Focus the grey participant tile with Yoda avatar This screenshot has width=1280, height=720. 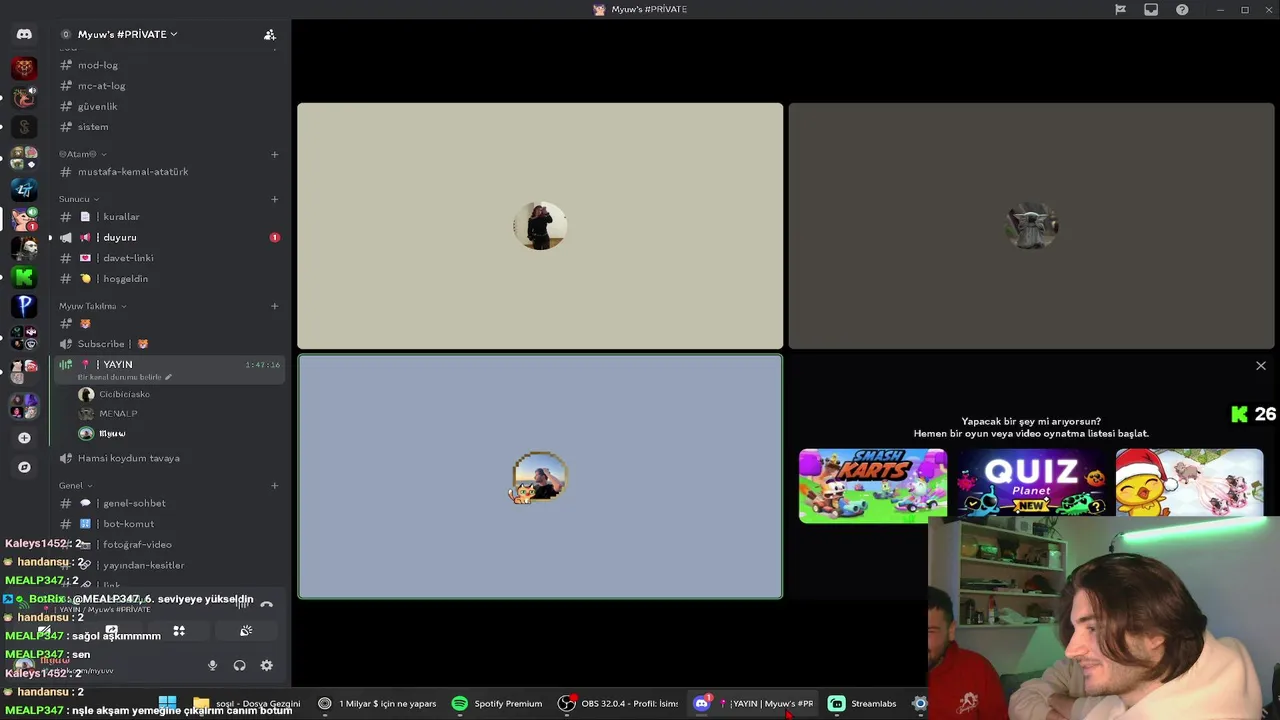[1031, 226]
